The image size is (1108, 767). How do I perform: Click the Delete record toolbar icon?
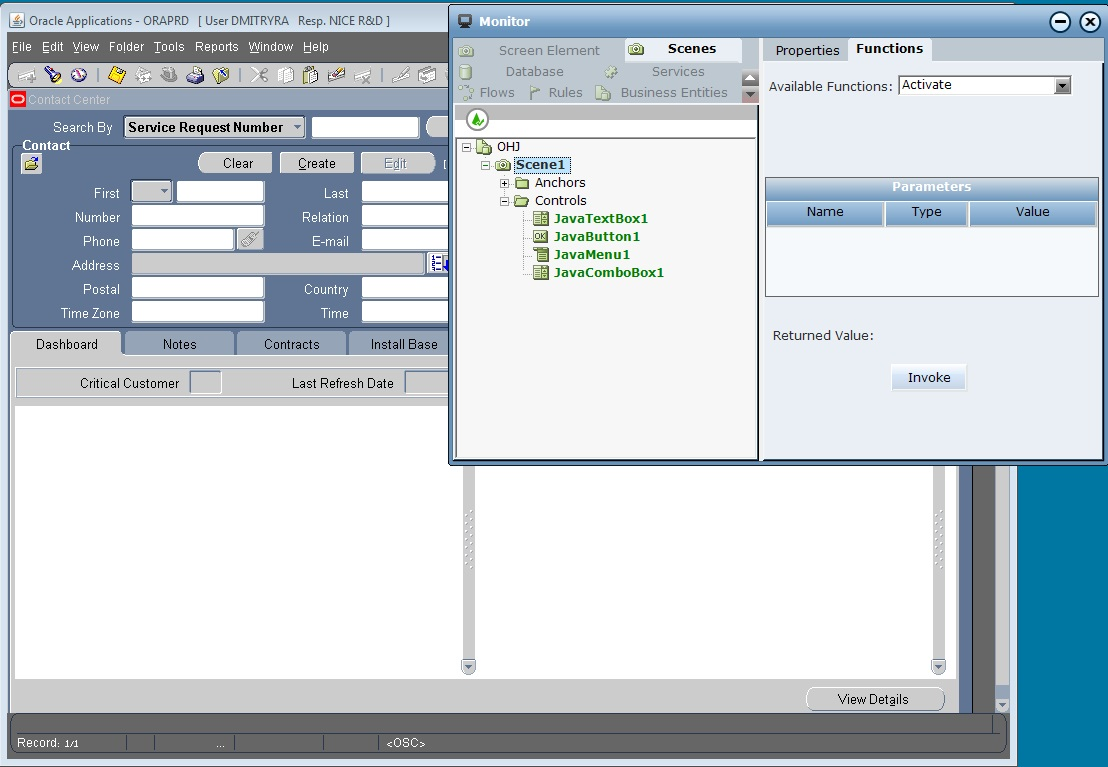click(x=363, y=75)
